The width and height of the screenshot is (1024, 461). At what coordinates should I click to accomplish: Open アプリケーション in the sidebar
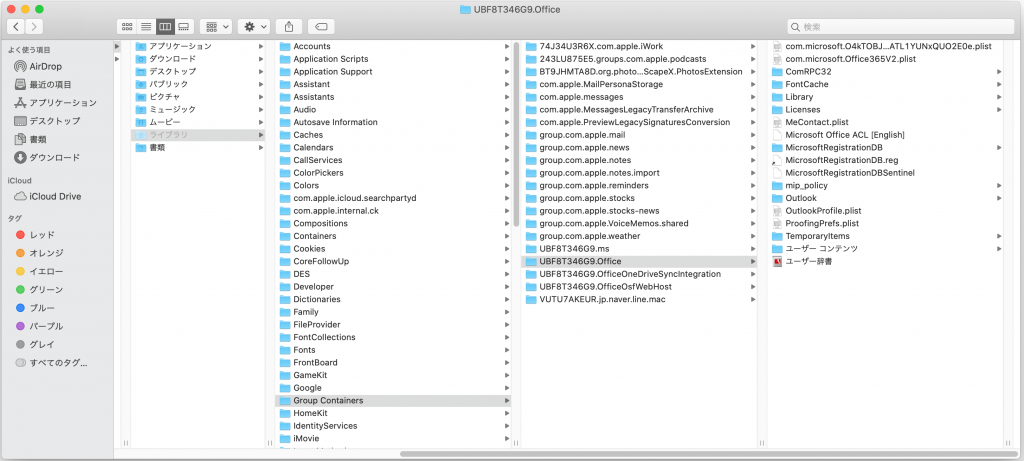tap(55, 103)
